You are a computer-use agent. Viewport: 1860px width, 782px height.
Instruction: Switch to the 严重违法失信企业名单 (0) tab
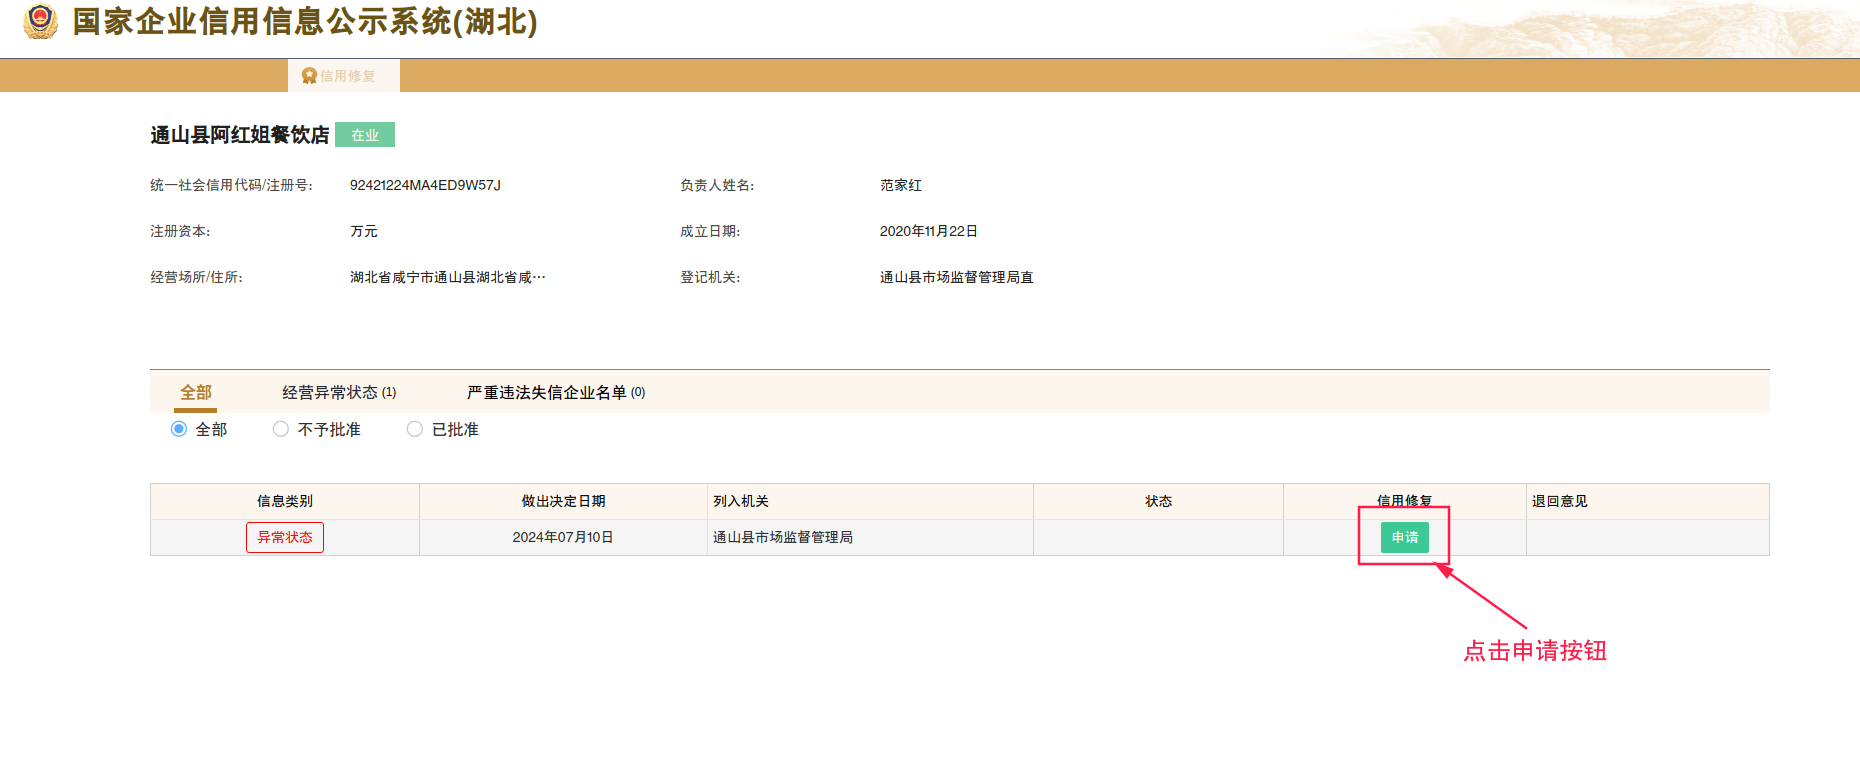coord(556,392)
